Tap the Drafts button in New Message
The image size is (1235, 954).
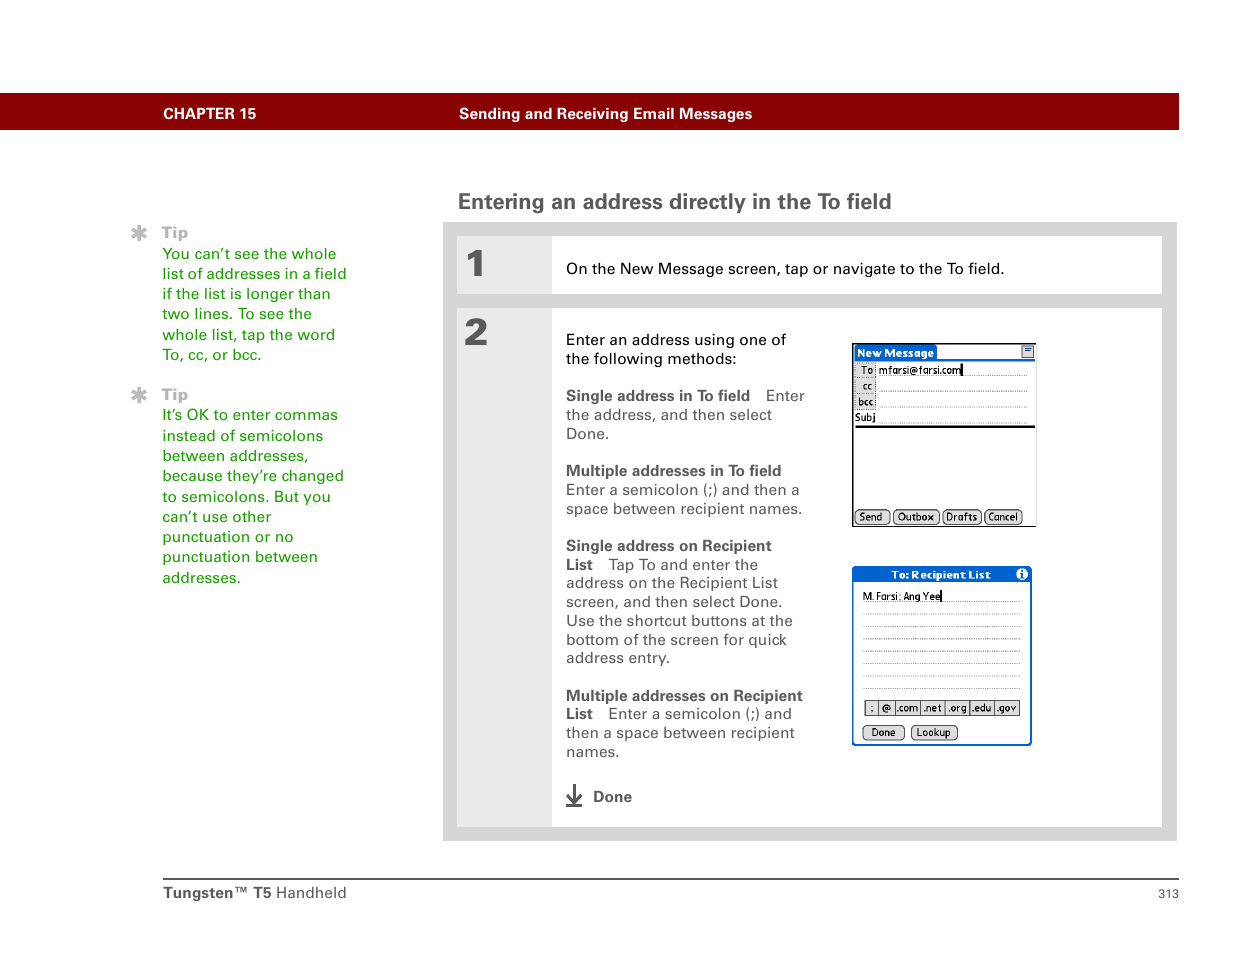961,517
